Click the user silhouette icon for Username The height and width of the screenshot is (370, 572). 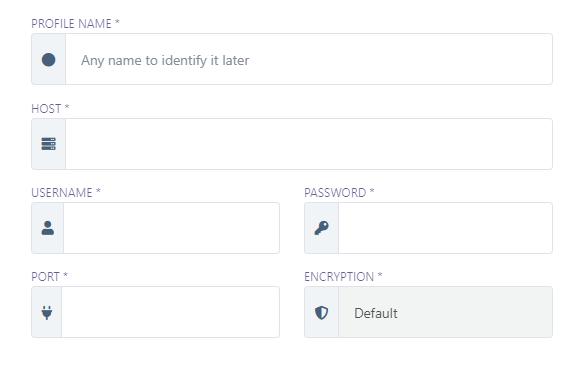coord(48,228)
